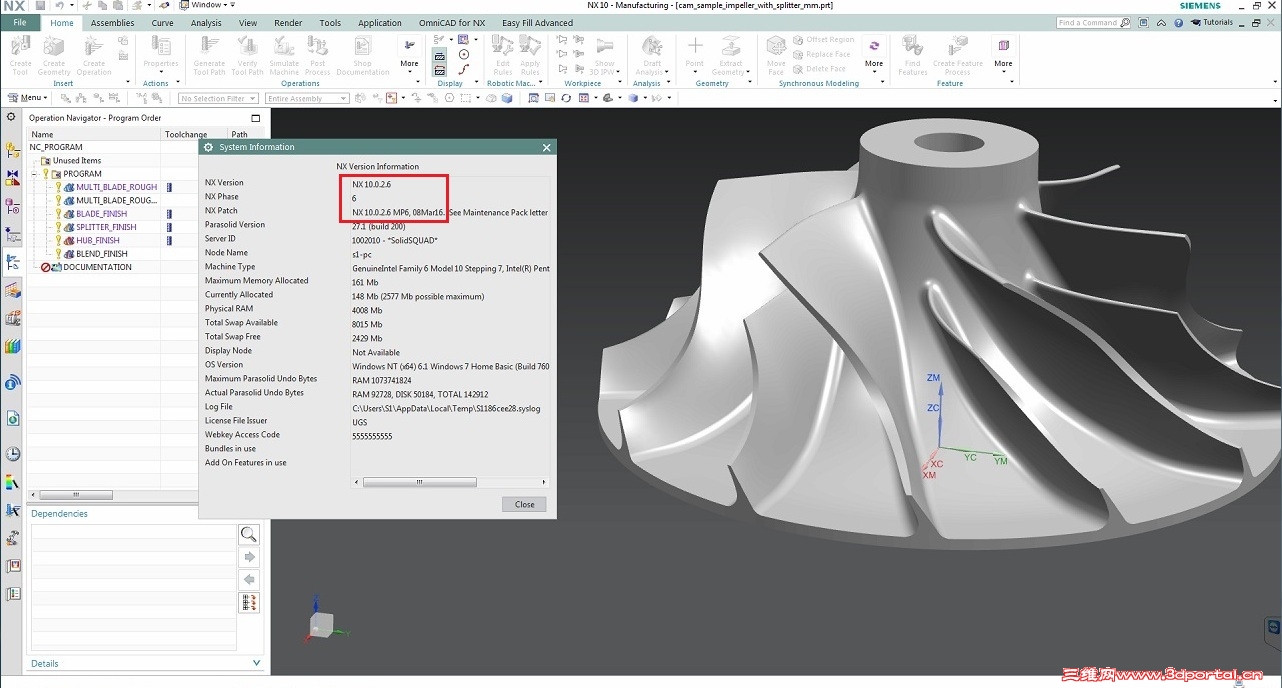Open the History clock icon in resource bar
This screenshot has height=688, width=1282.
point(13,454)
